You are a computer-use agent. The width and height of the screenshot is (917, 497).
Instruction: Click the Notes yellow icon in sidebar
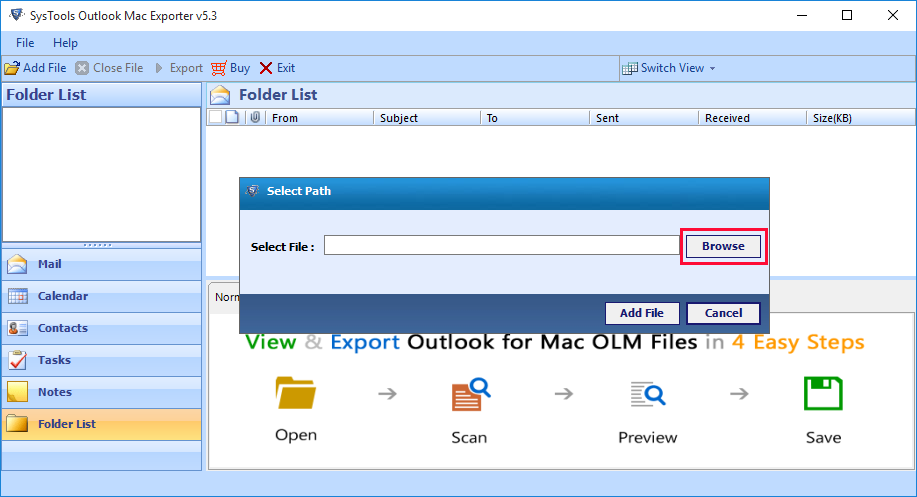tap(18, 392)
